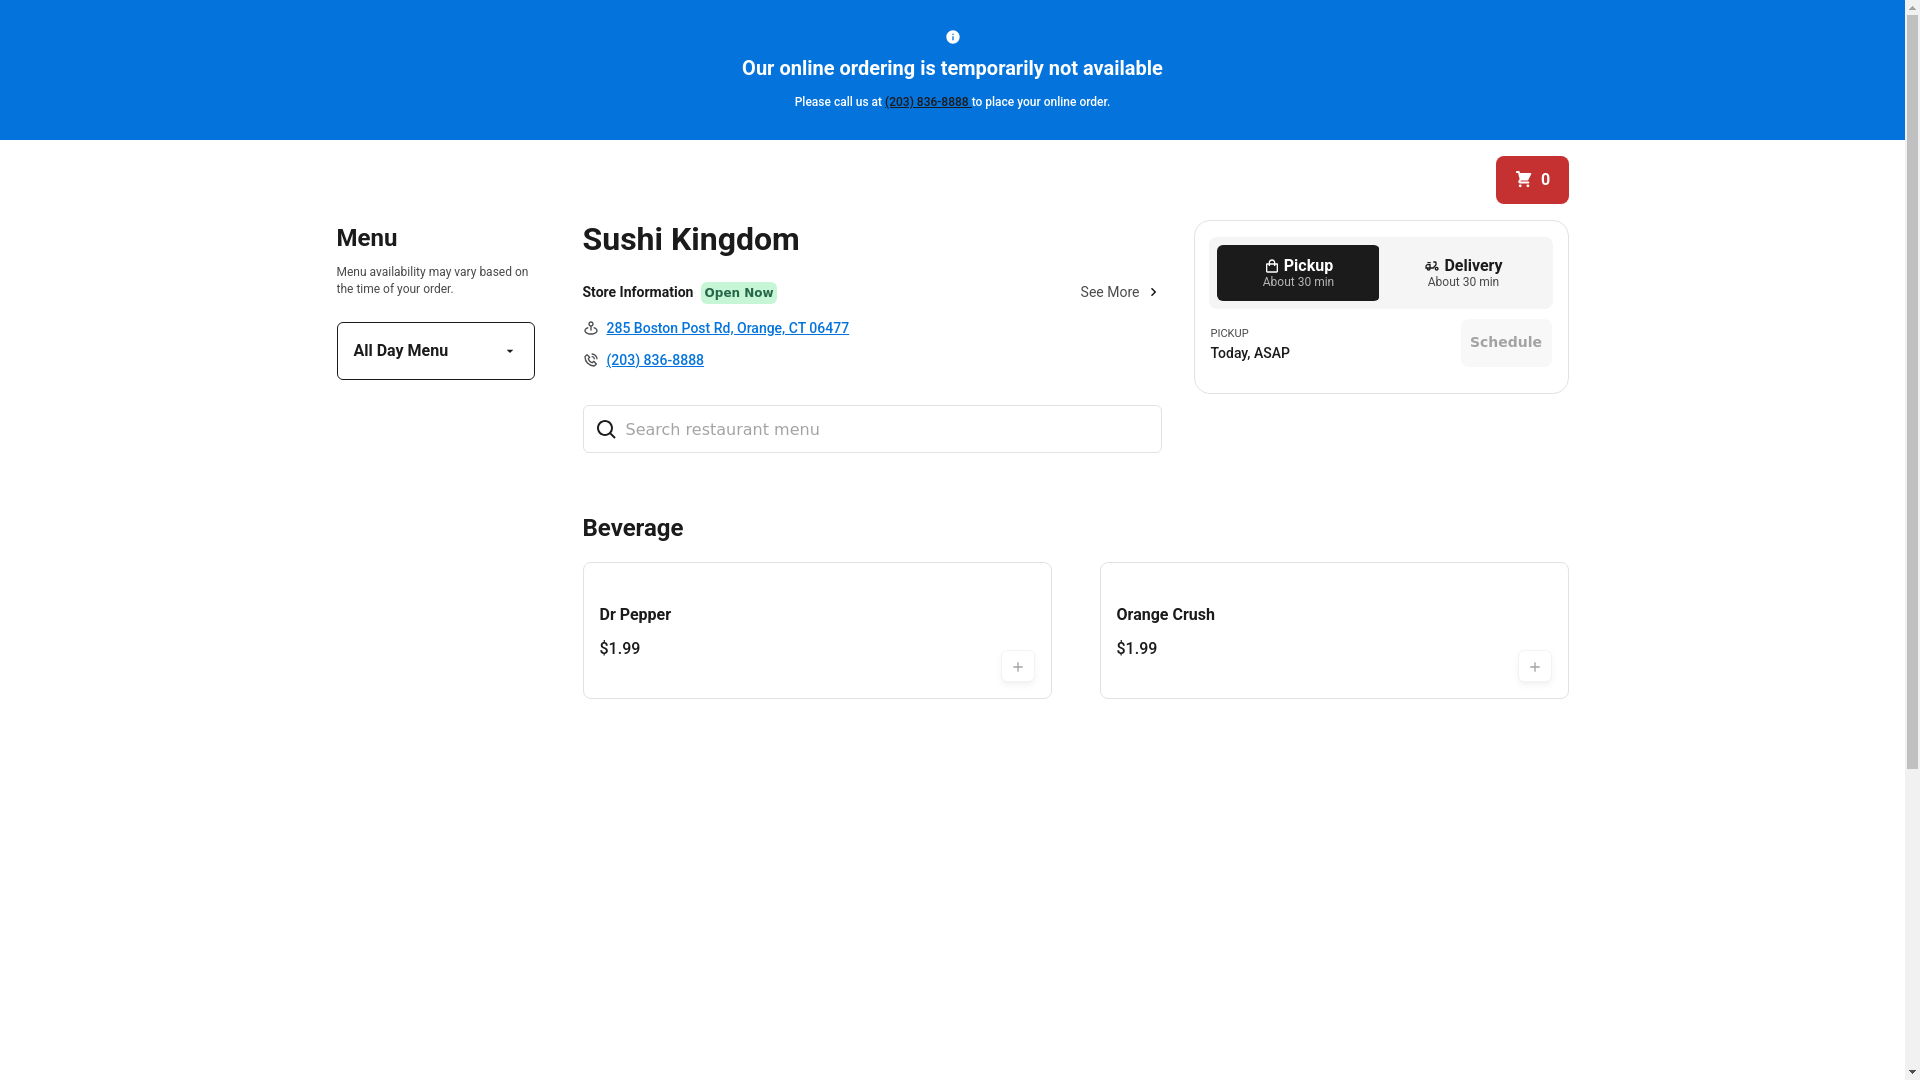1920x1080 pixels.
Task: Open the All Day Menu dropdown
Action: [435, 351]
